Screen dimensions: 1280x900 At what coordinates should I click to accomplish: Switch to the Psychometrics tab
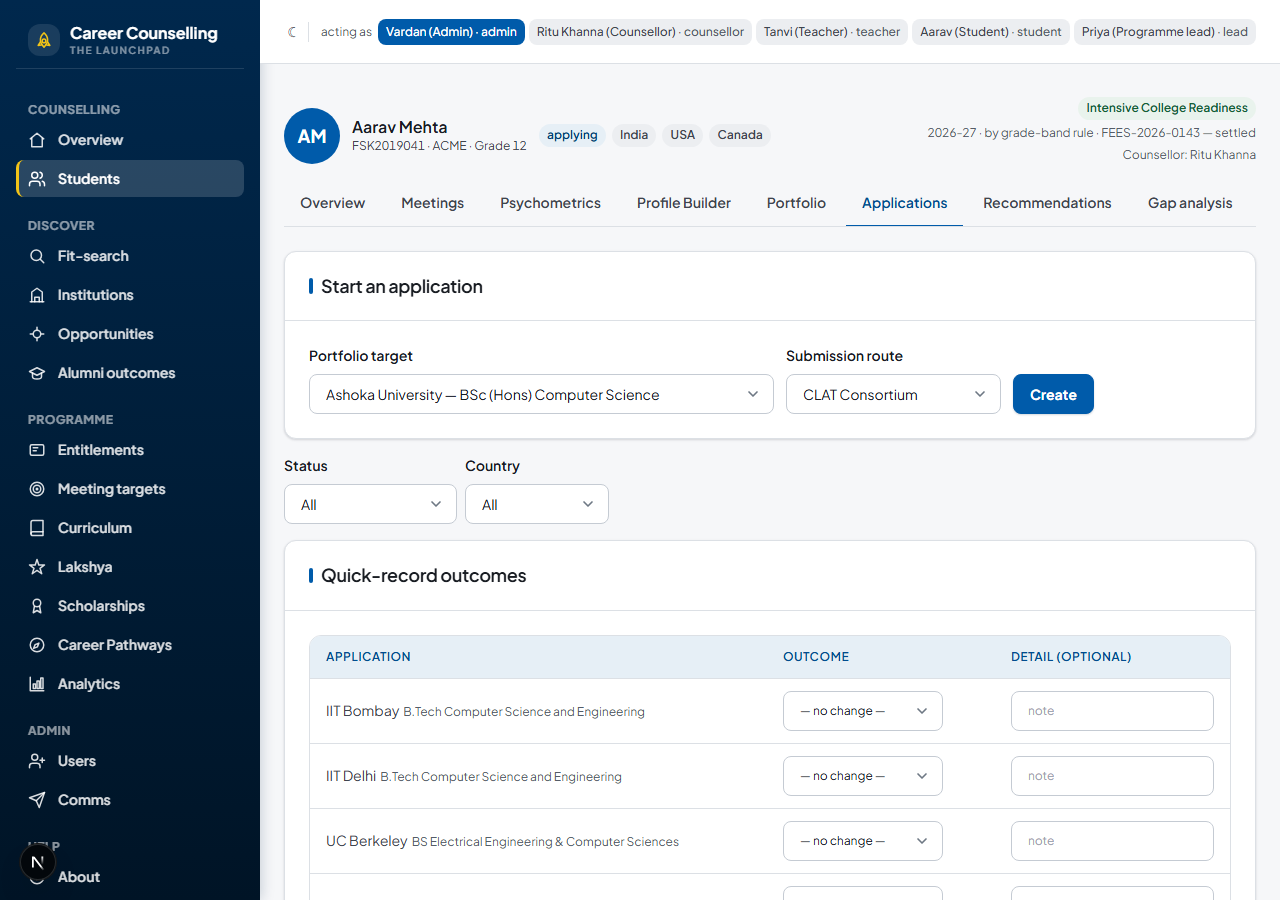pyautogui.click(x=551, y=203)
